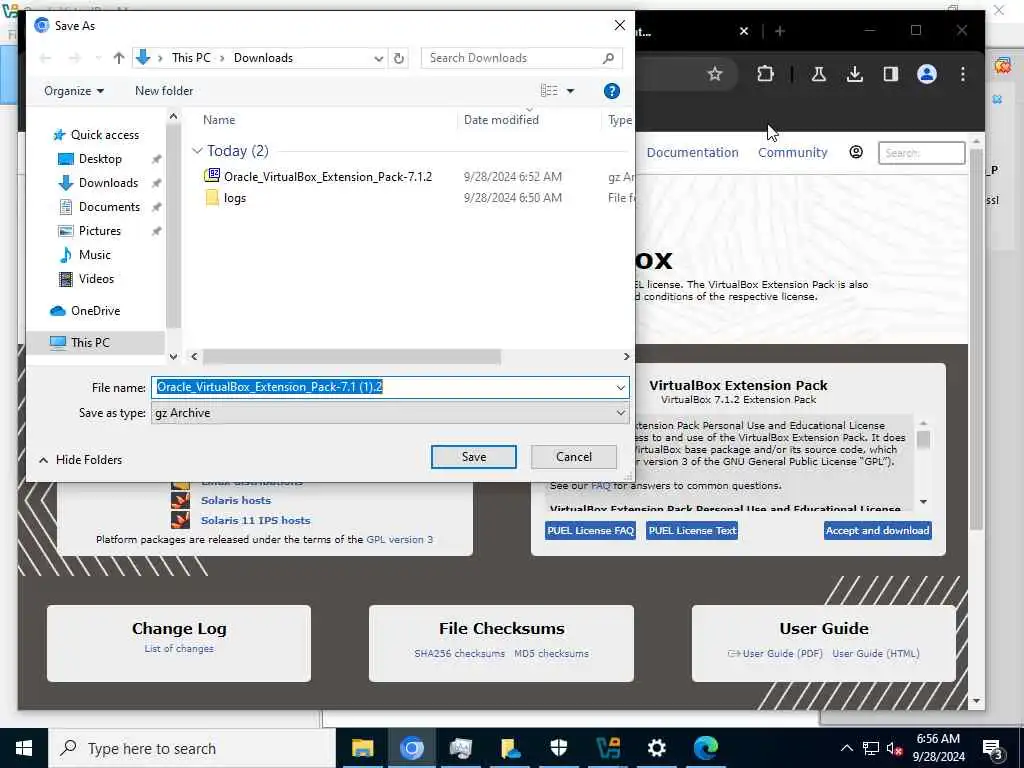The width and height of the screenshot is (1024, 768).
Task: Open the Documentation menu on VirtualBox site
Action: [x=692, y=152]
